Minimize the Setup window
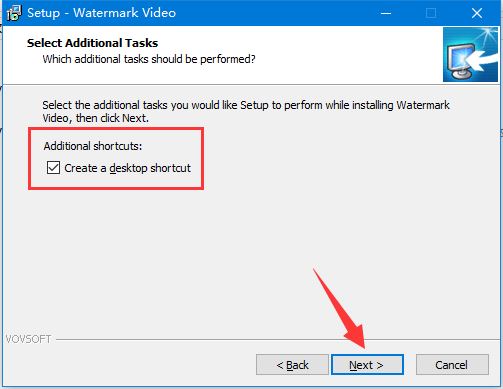 386,13
